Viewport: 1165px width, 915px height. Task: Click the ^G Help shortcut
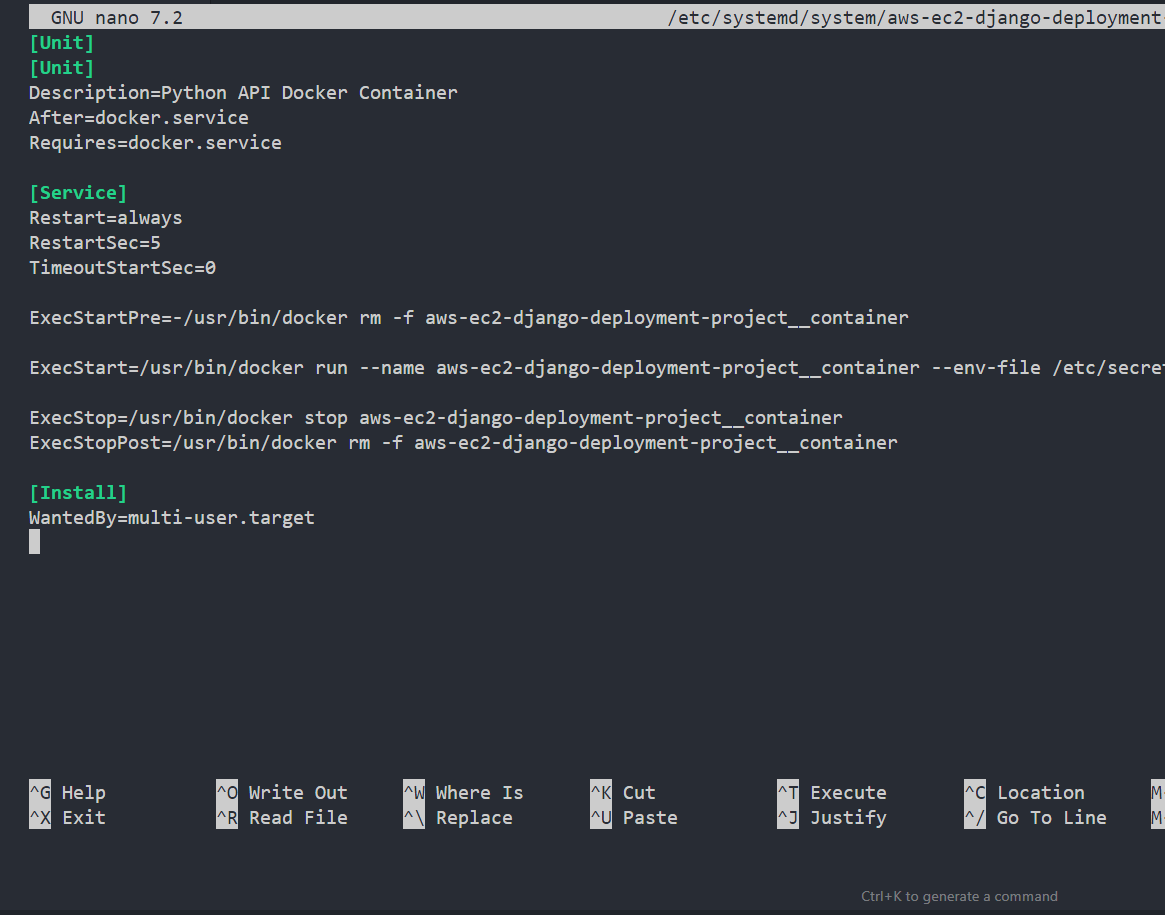click(68, 792)
